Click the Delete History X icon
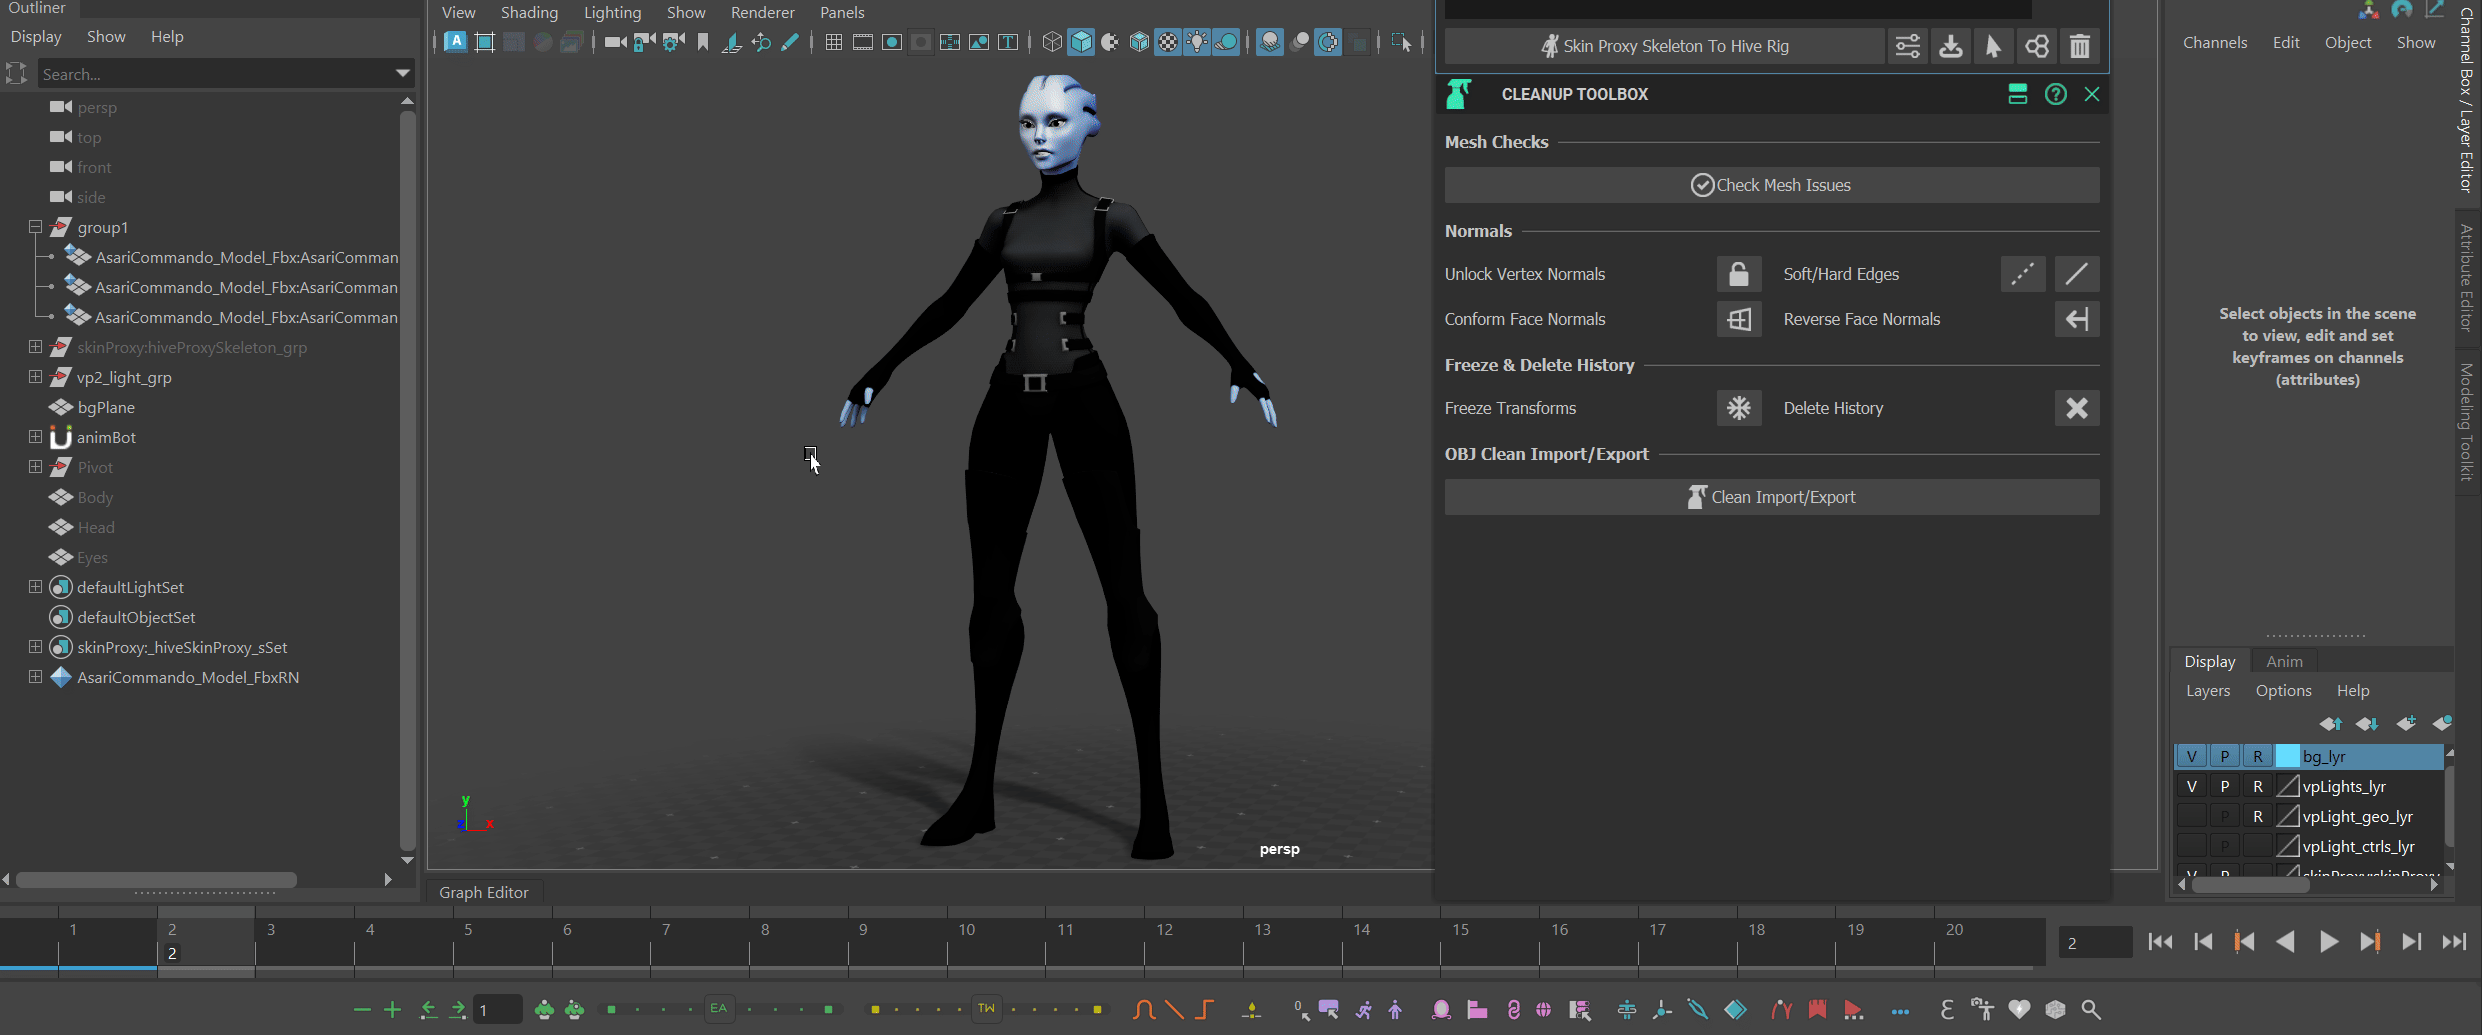This screenshot has width=2482, height=1035. pos(2077,408)
